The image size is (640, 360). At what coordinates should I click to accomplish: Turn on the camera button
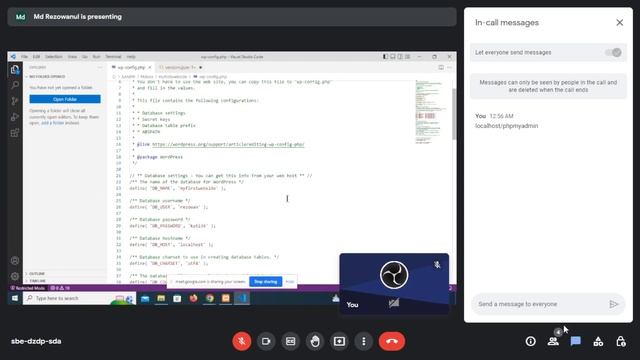click(266, 341)
